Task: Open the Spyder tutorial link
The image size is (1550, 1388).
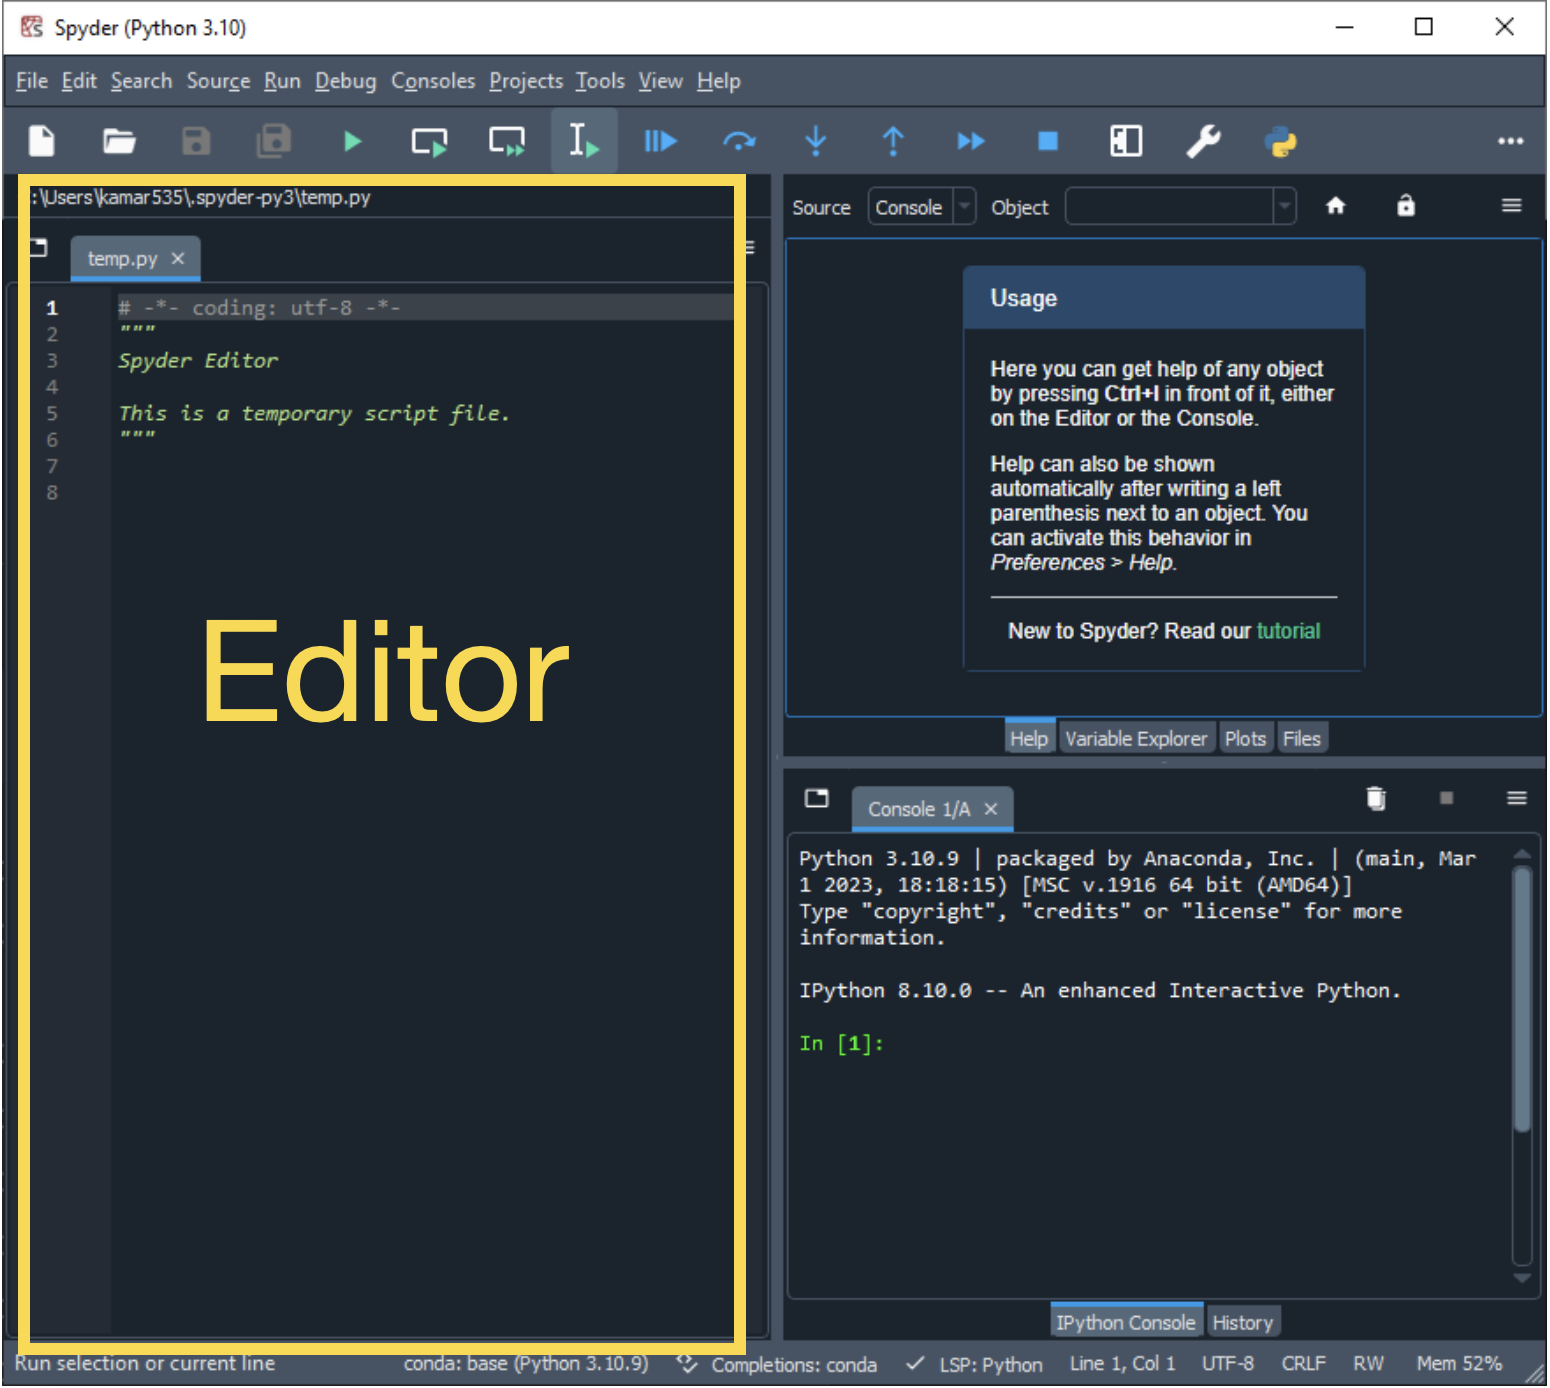Action: click(1288, 631)
